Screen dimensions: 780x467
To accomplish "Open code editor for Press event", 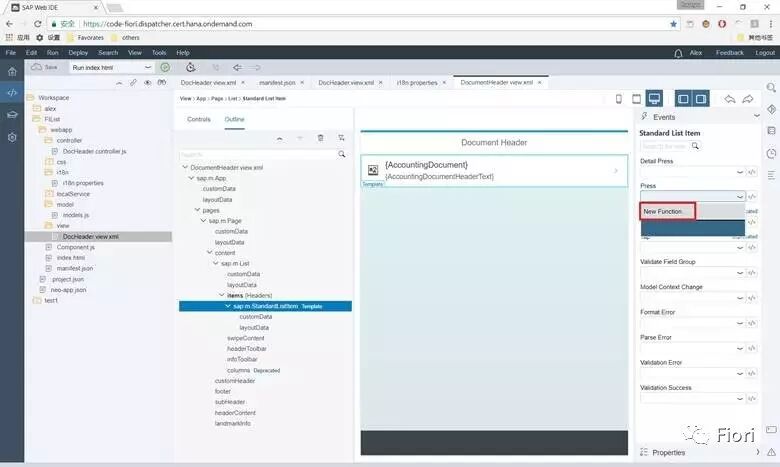I will pyautogui.click(x=752, y=196).
